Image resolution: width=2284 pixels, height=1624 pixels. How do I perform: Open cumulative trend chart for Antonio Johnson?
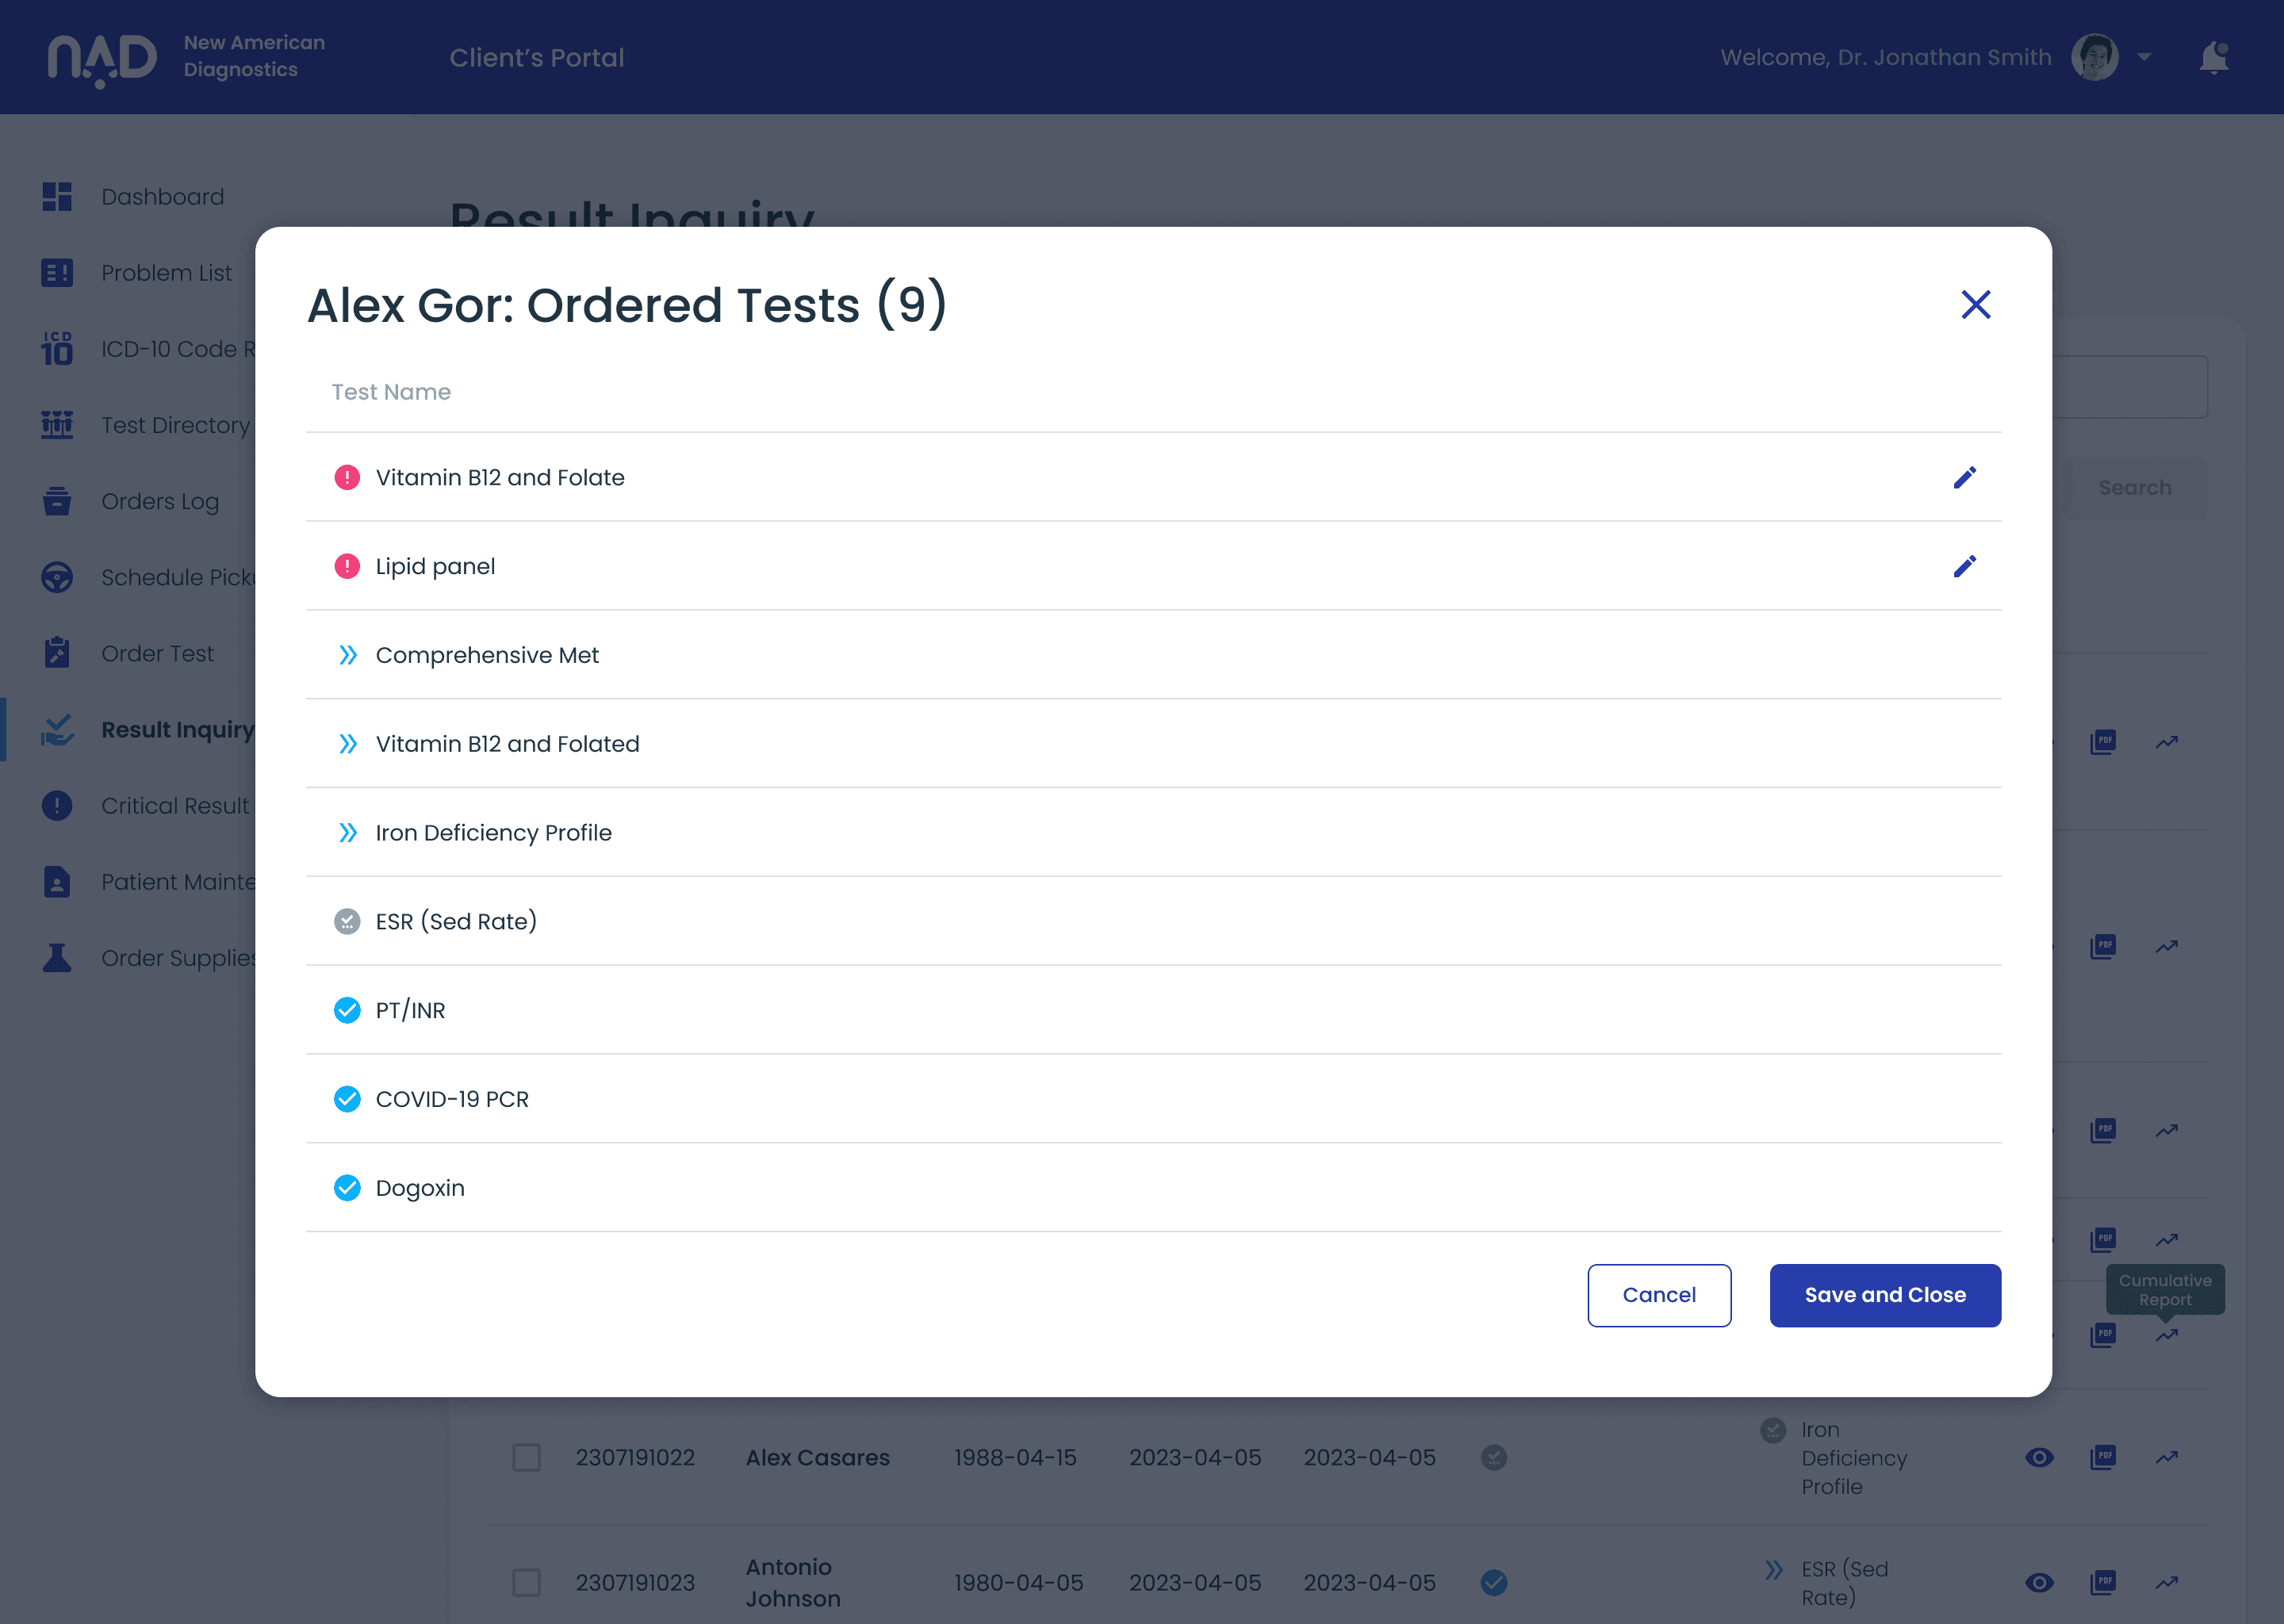tap(2167, 1582)
